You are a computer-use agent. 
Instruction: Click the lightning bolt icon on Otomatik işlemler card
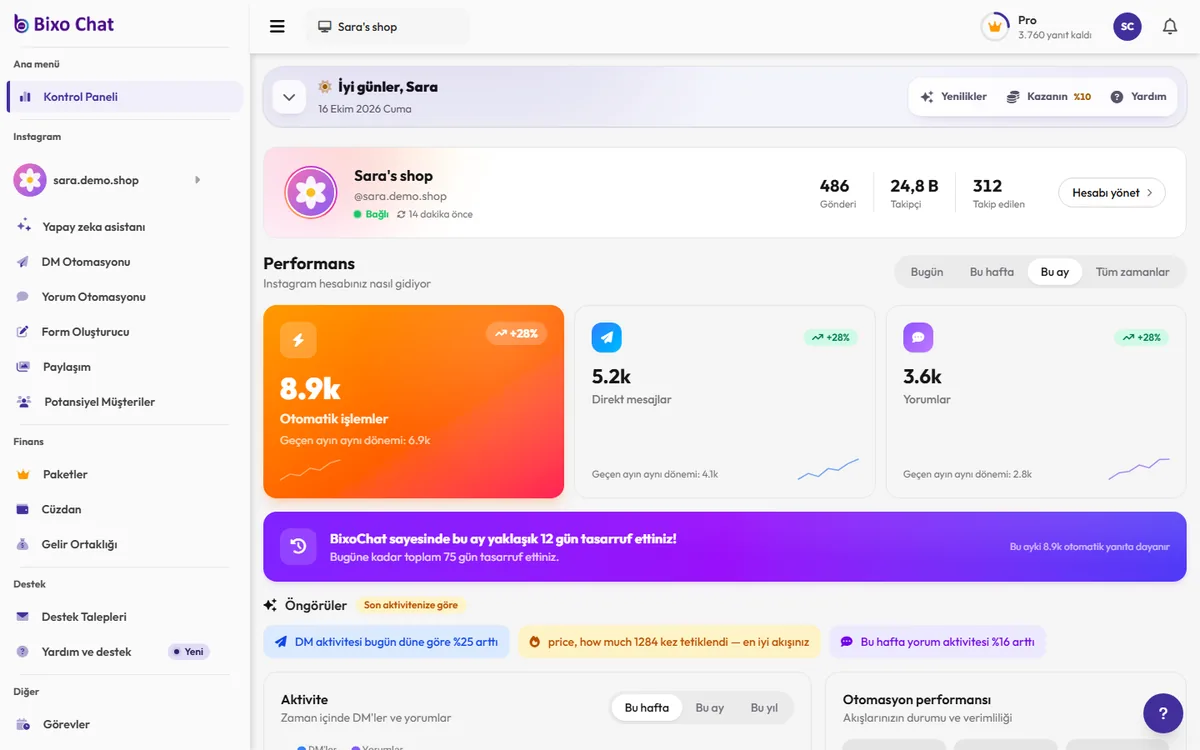point(298,340)
